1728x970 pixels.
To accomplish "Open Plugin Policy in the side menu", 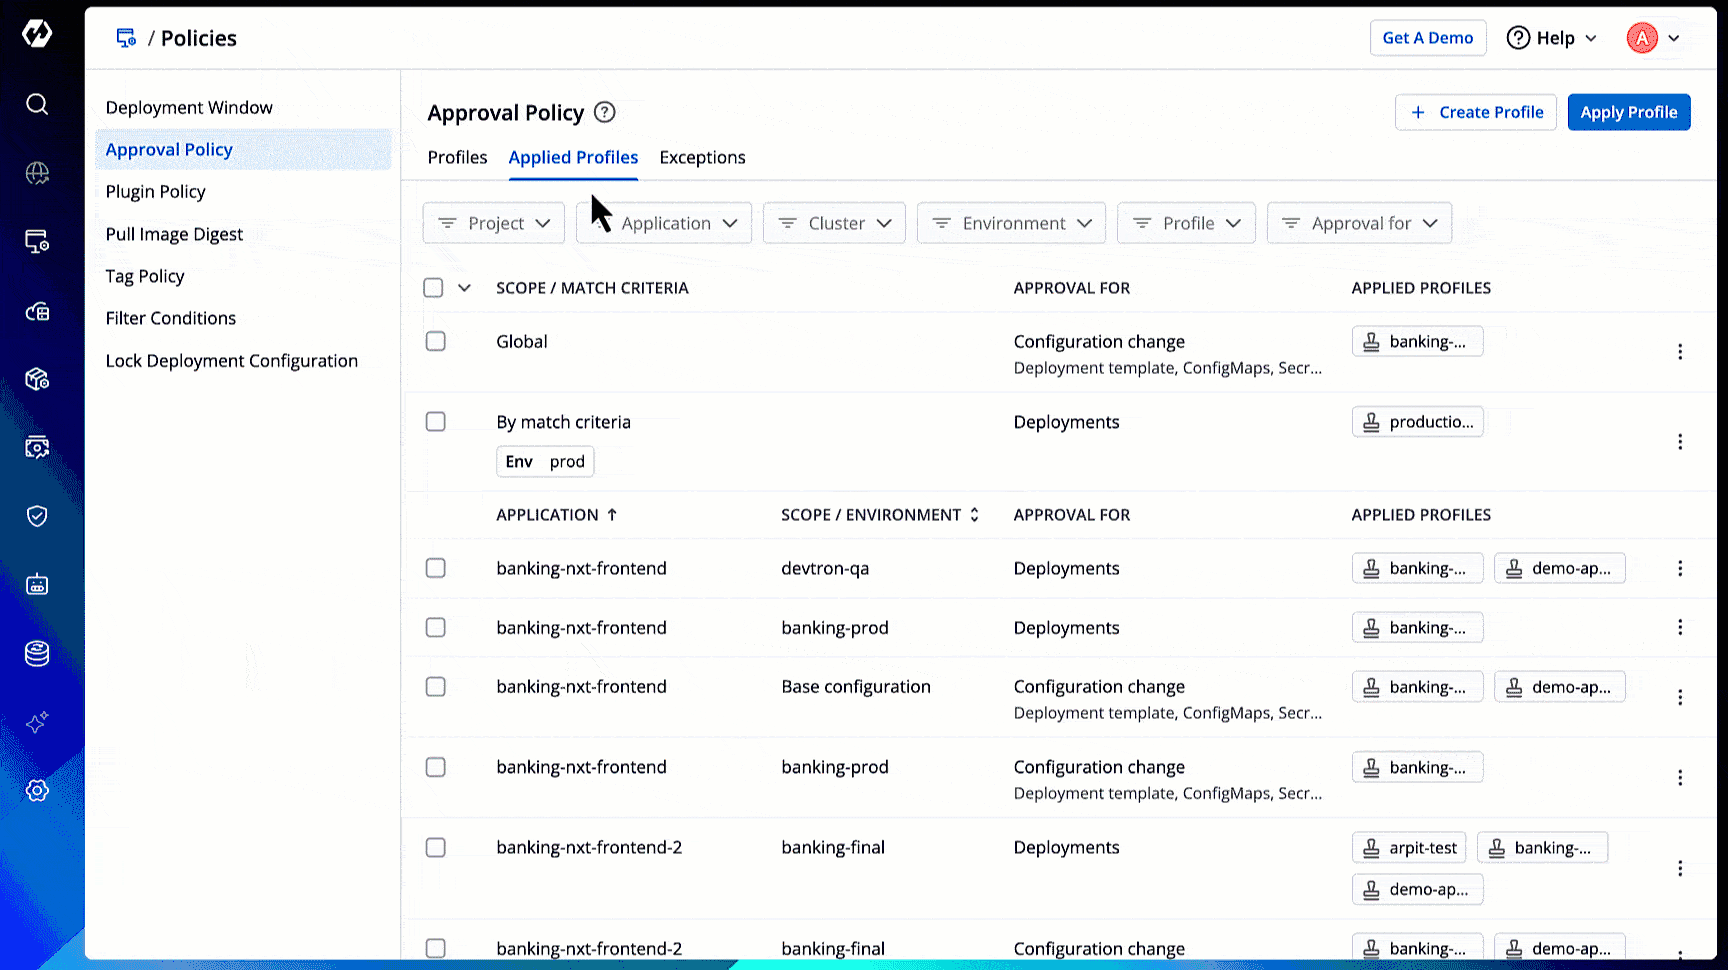I will [156, 191].
